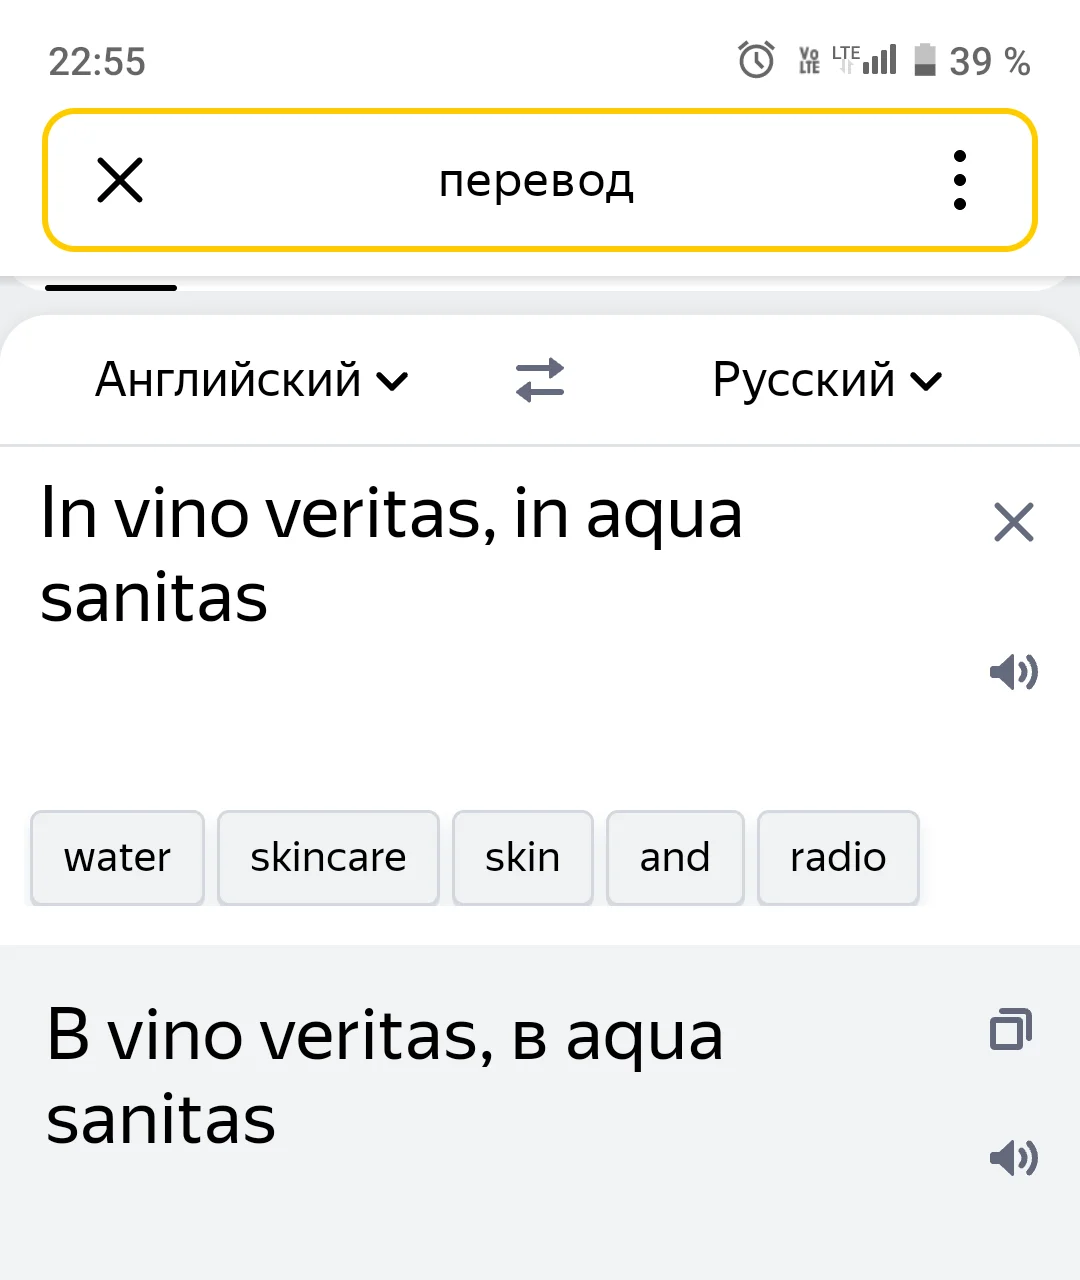Open the Русский target language dropdown

coord(827,380)
